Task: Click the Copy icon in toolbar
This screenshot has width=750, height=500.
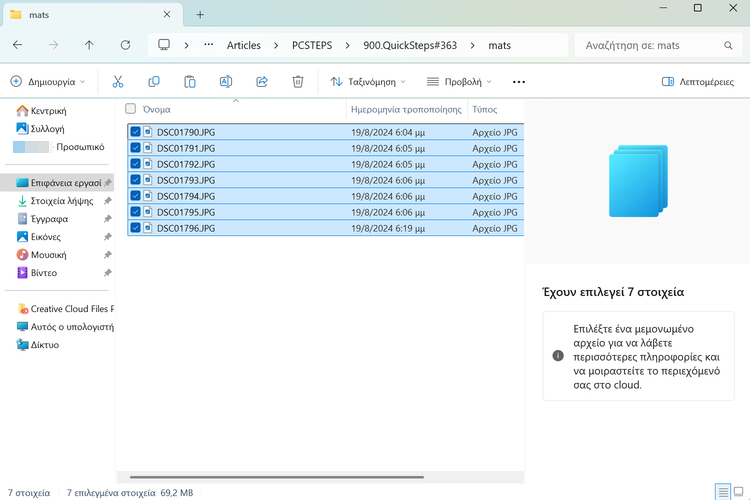Action: [x=154, y=82]
